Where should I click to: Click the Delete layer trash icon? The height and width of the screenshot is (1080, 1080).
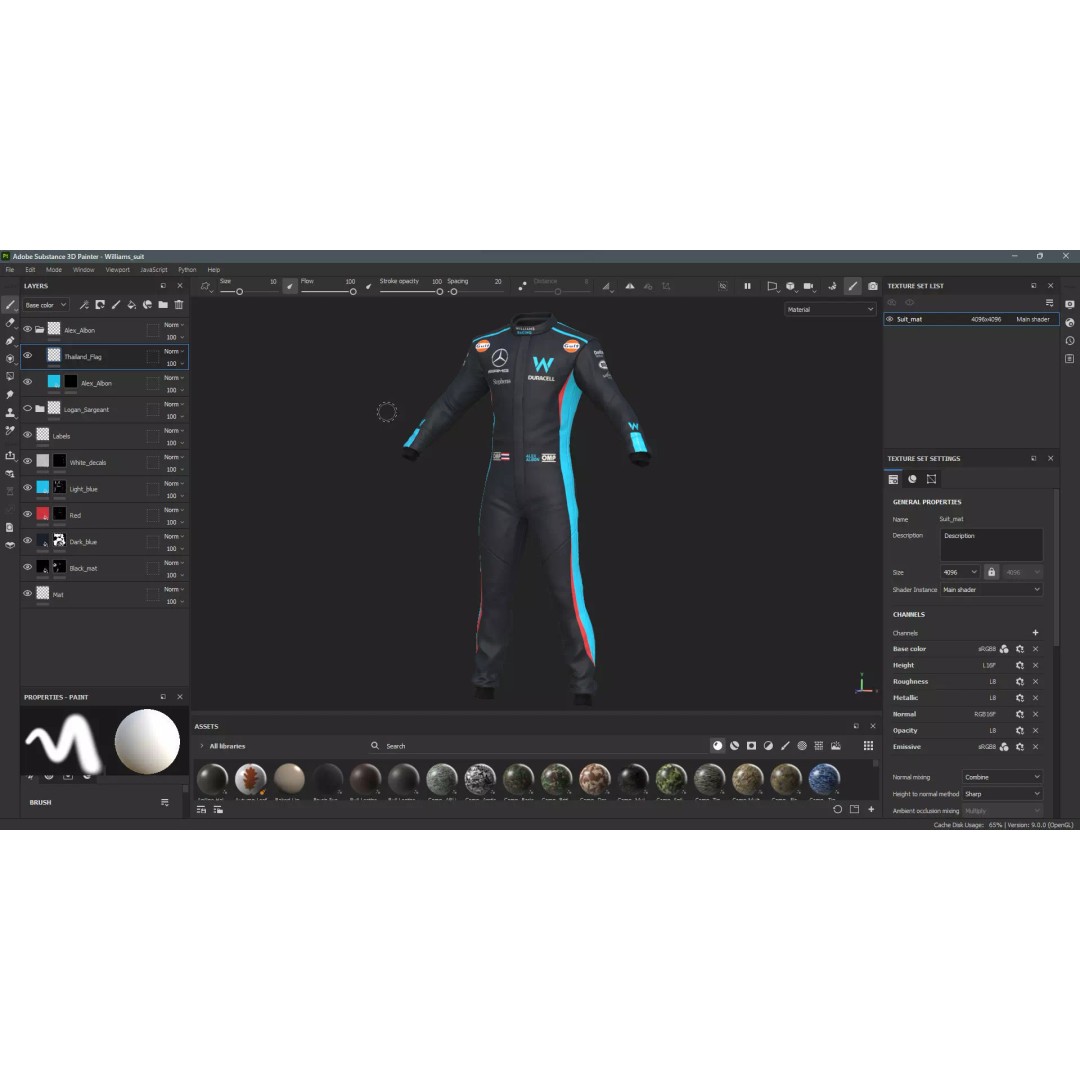click(178, 305)
